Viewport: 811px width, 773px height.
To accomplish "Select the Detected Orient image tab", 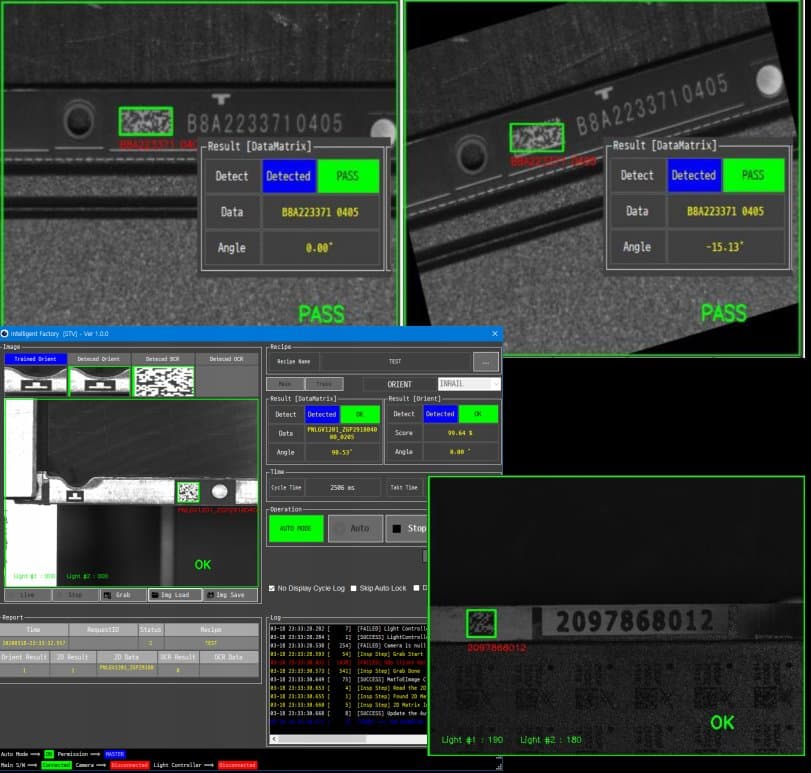I will pyautogui.click(x=98, y=359).
